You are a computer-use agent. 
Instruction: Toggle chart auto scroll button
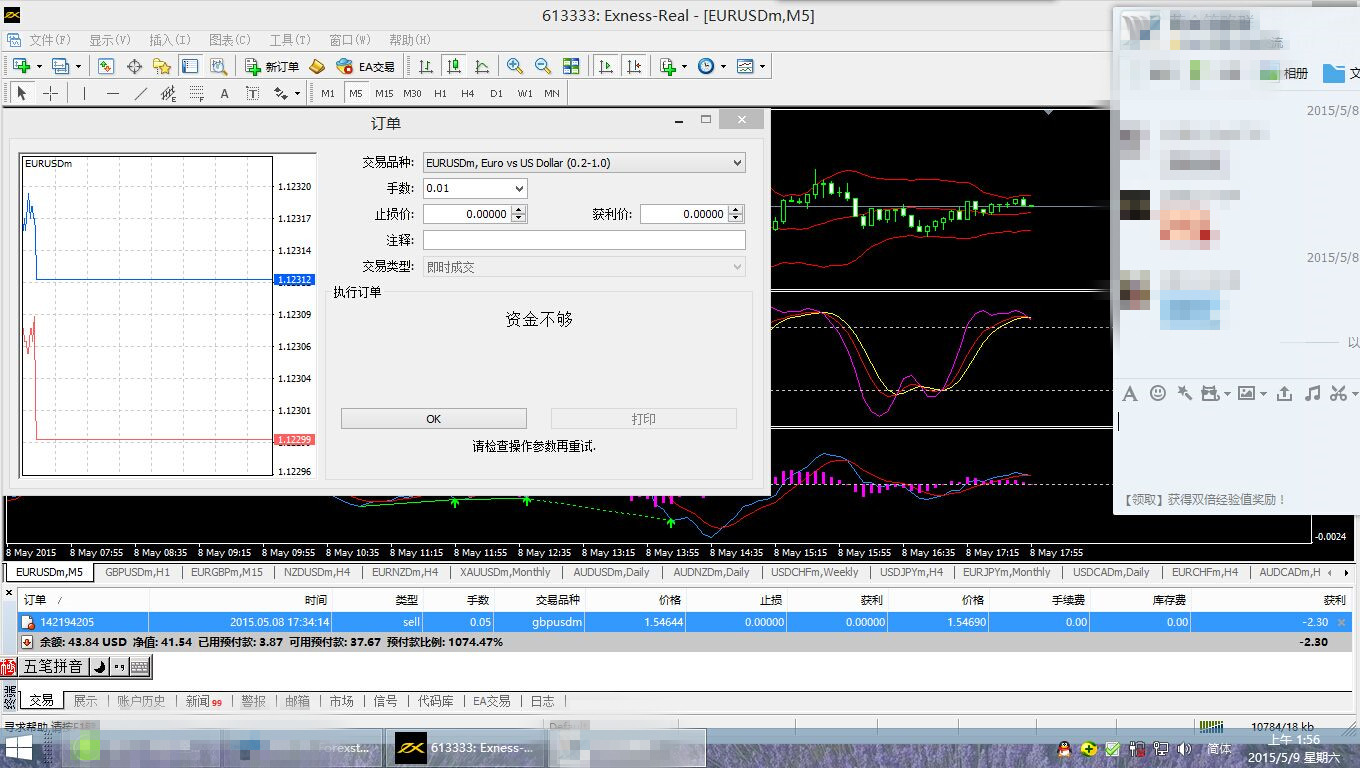click(605, 67)
